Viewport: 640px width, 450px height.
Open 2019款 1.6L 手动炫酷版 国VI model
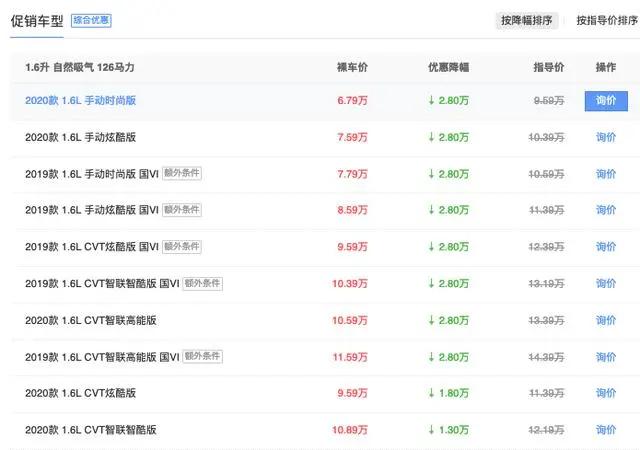tap(92, 210)
